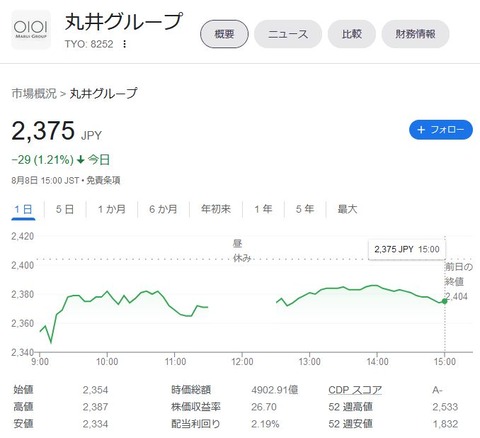Select the 5日 chart range
The width and height of the screenshot is (480, 438).
tap(65, 209)
